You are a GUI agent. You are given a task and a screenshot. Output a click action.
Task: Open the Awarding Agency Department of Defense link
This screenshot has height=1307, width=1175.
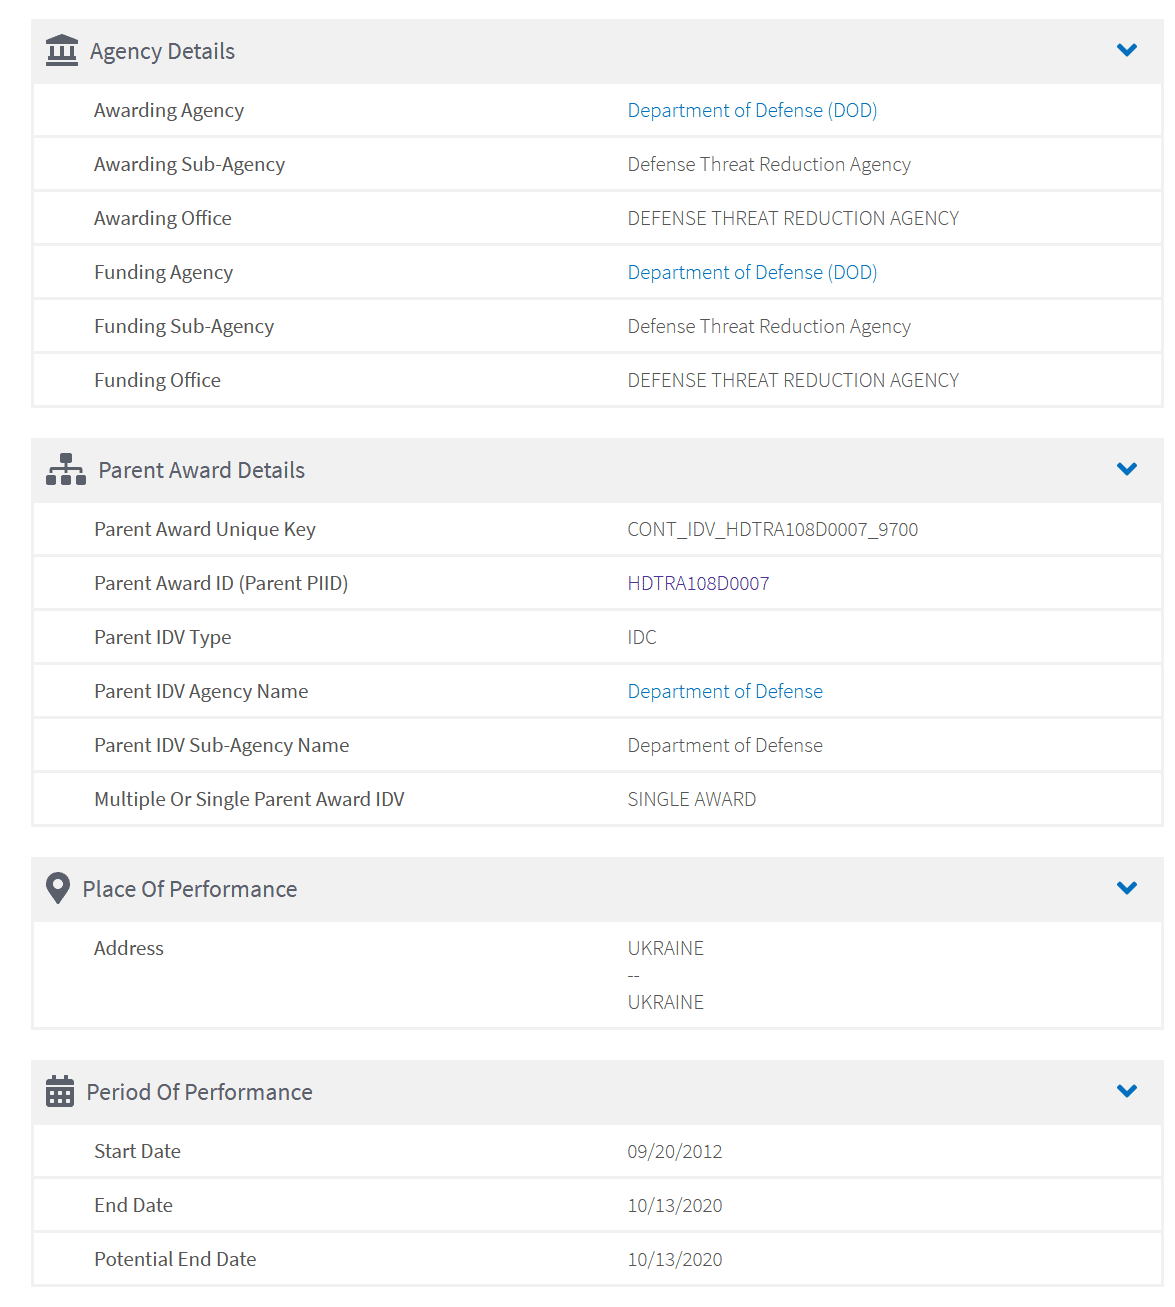752,110
